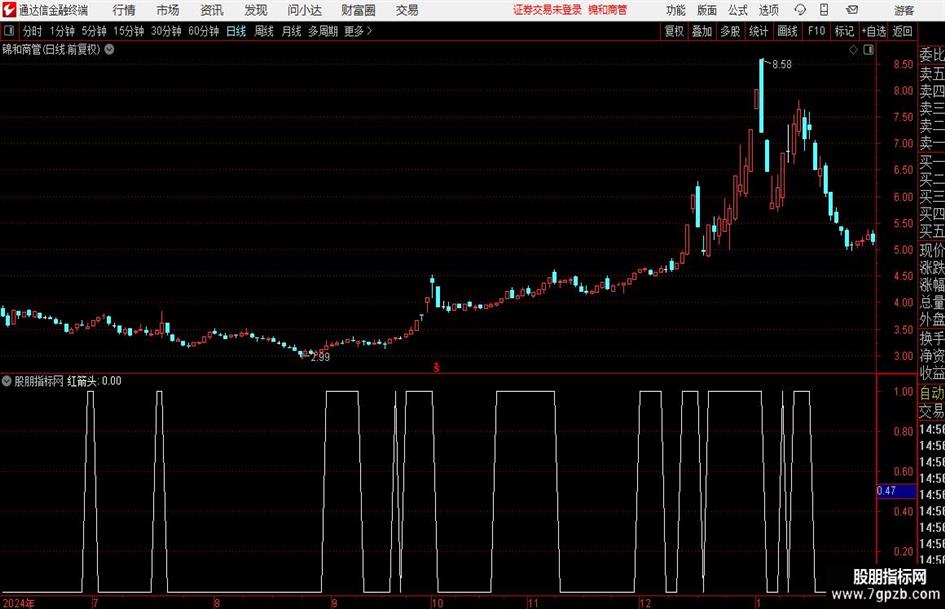
Task: Open the 资讯 menu
Action: (212, 10)
